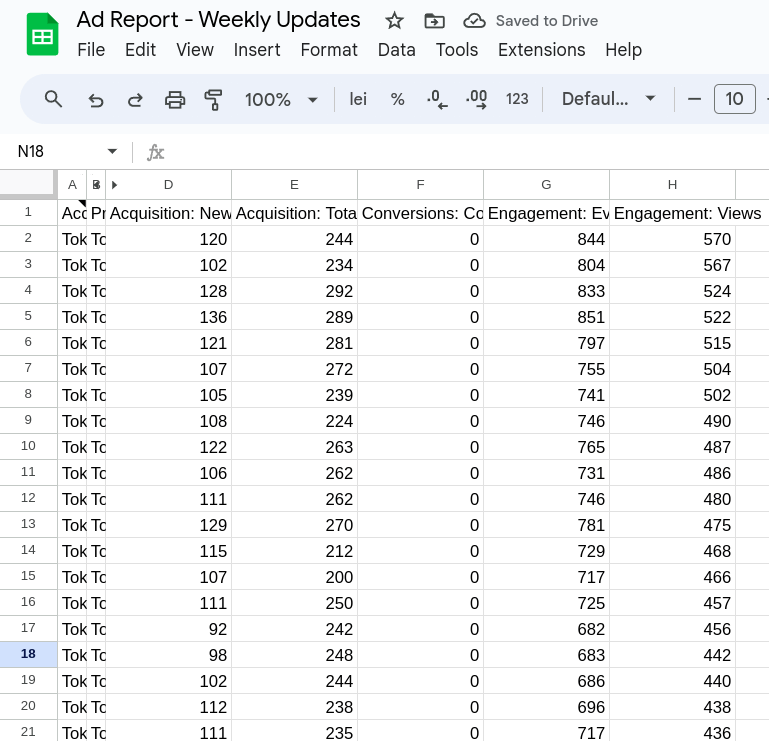Screen dimensions: 769x741
Task: Select cell with value 442
Action: click(x=672, y=655)
